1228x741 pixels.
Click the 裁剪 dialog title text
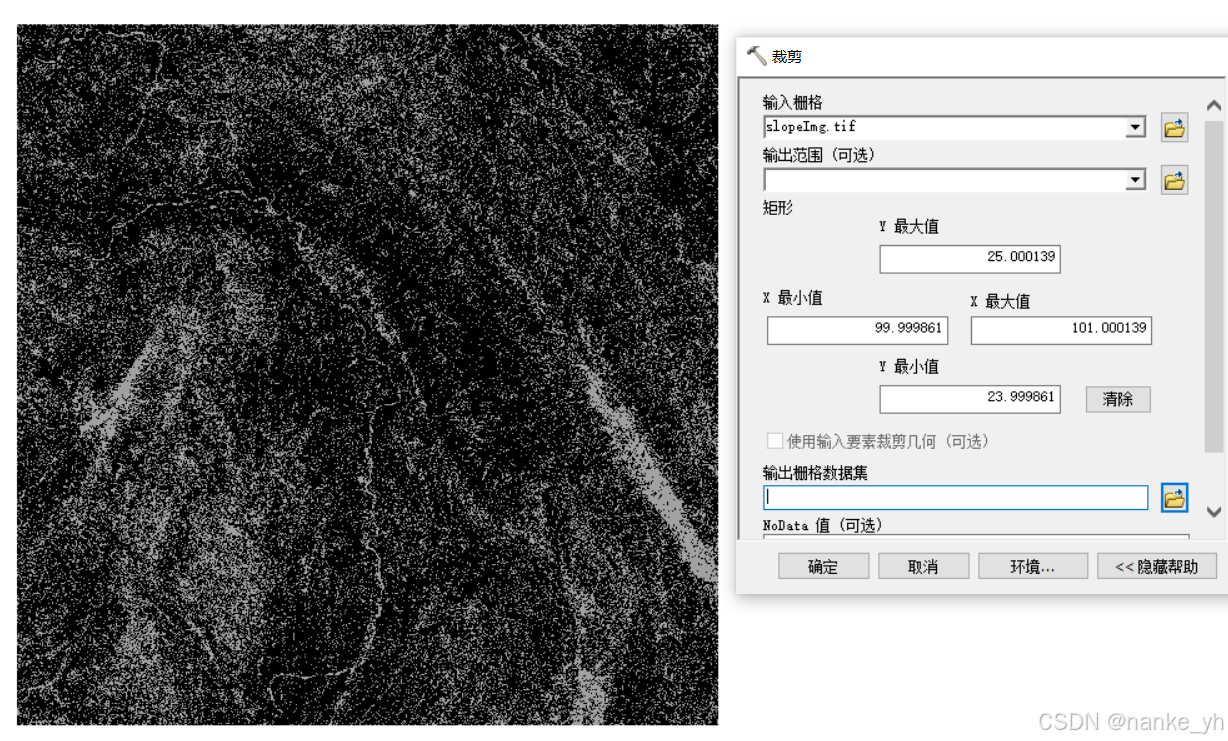pyautogui.click(x=787, y=57)
